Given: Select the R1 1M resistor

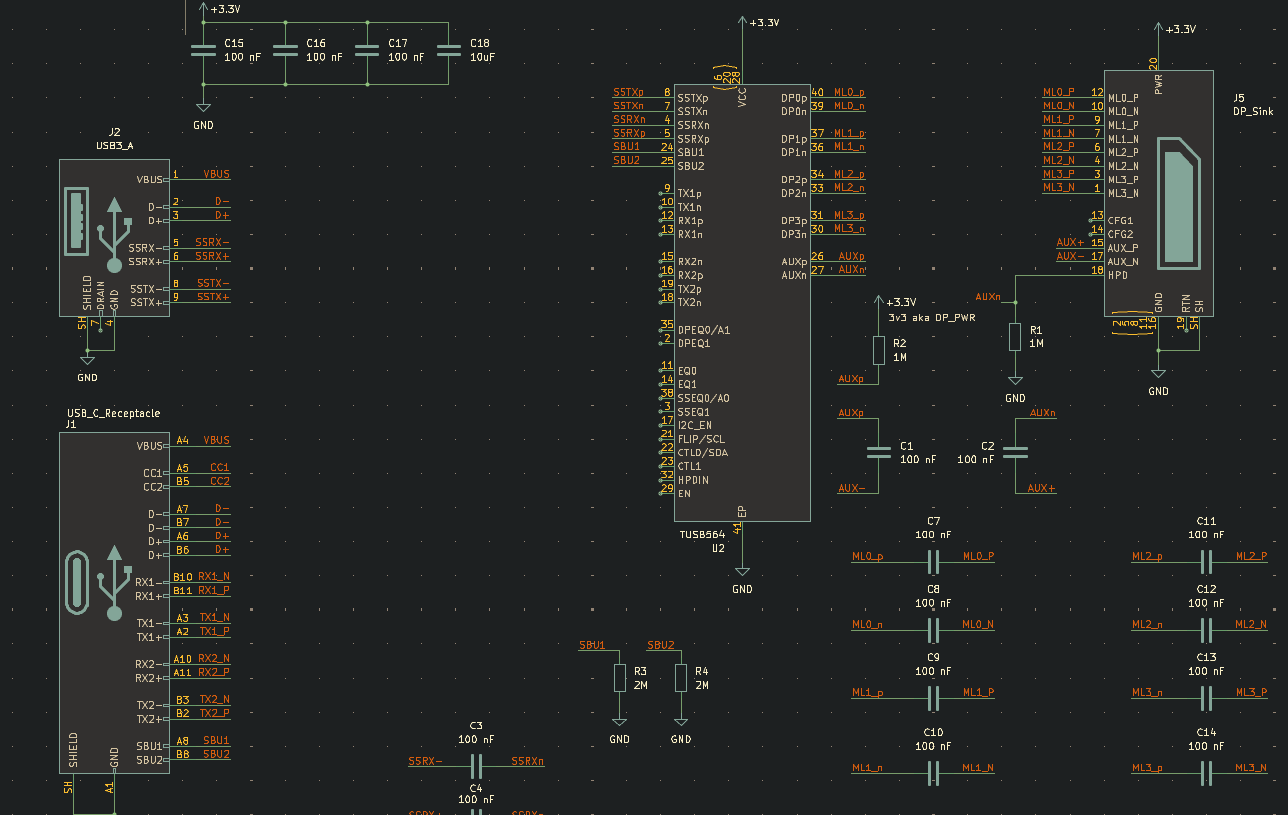Looking at the screenshot, I should point(1015,337).
